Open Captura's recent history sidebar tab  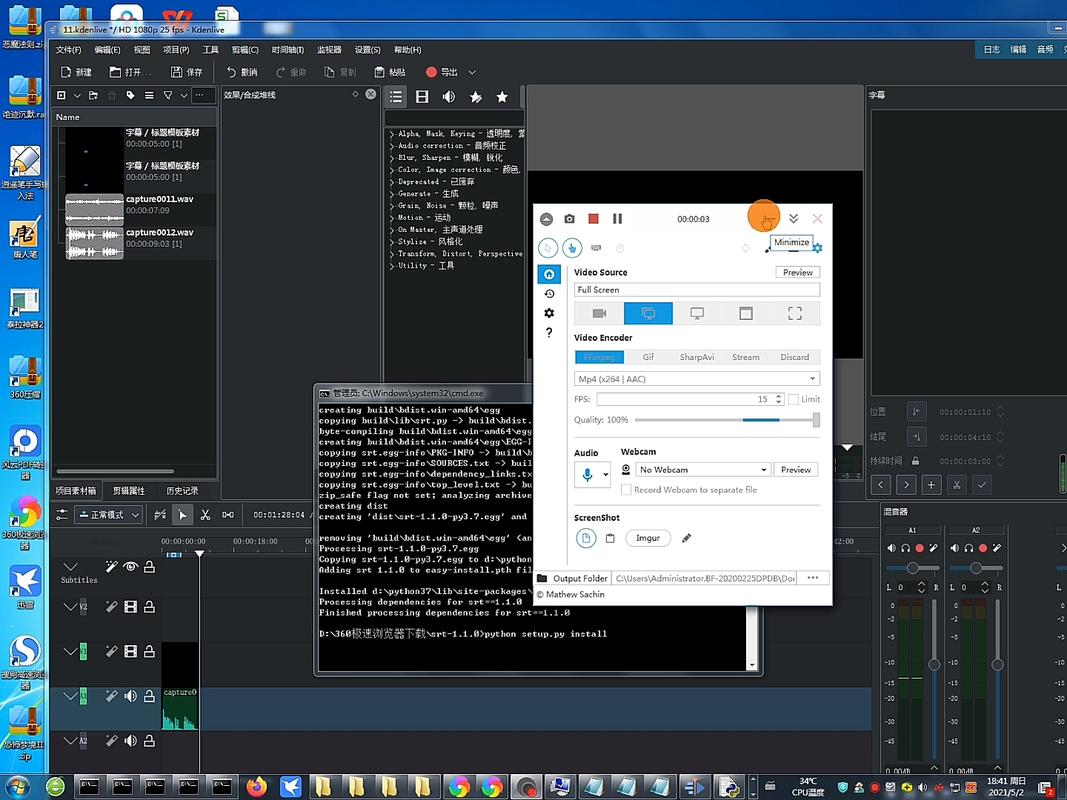549,294
